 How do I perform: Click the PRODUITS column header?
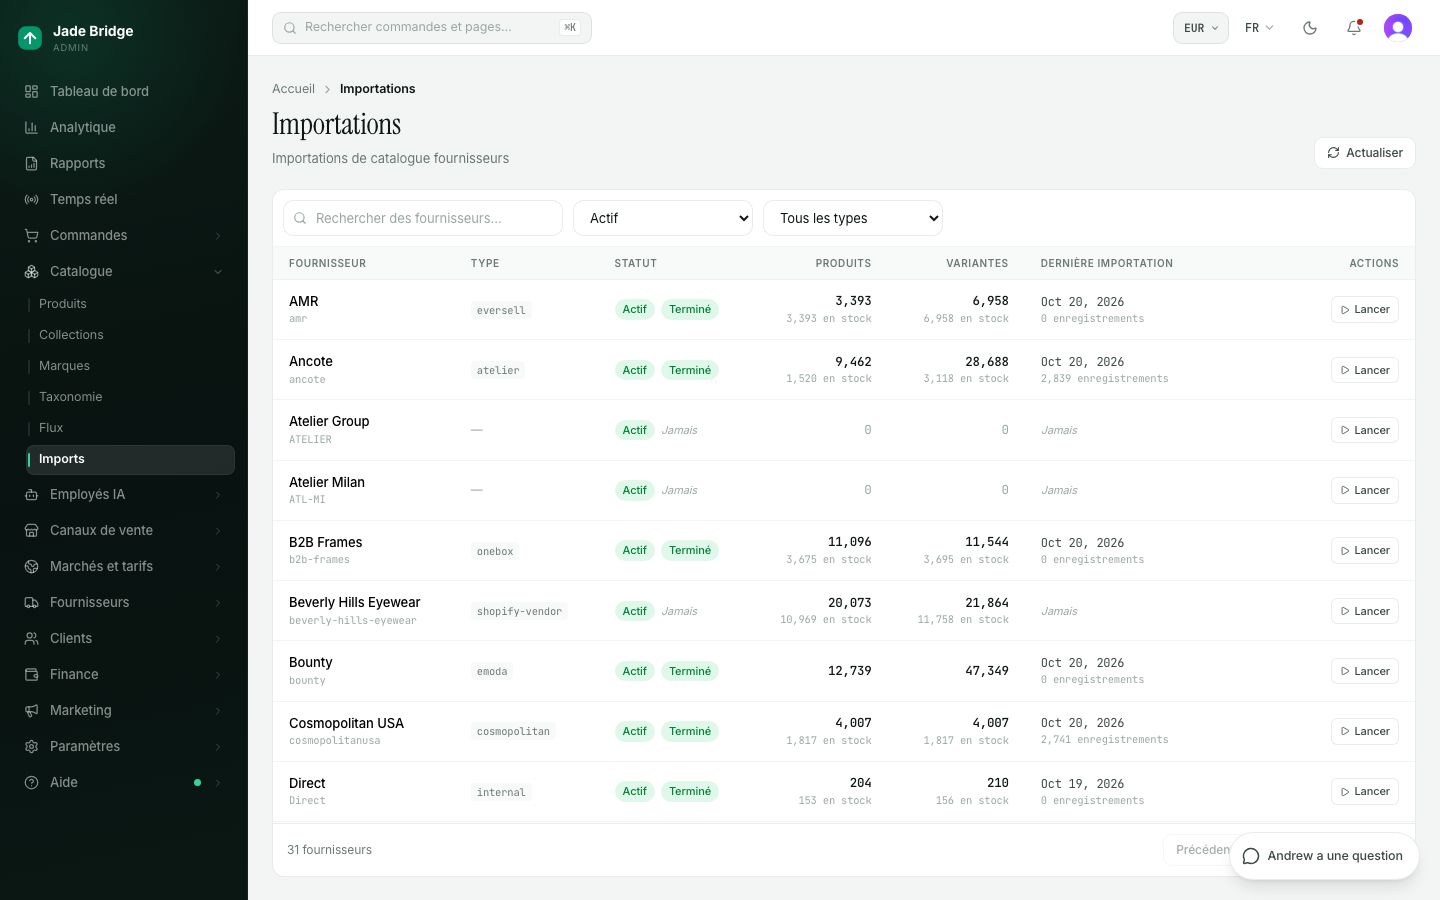pos(843,263)
